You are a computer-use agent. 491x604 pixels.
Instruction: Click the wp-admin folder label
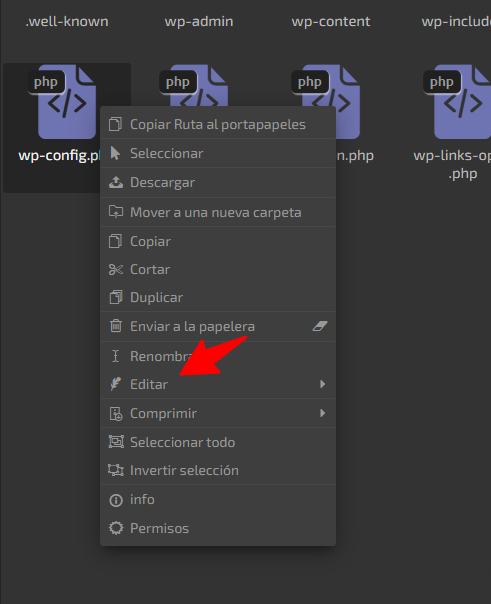(199, 21)
